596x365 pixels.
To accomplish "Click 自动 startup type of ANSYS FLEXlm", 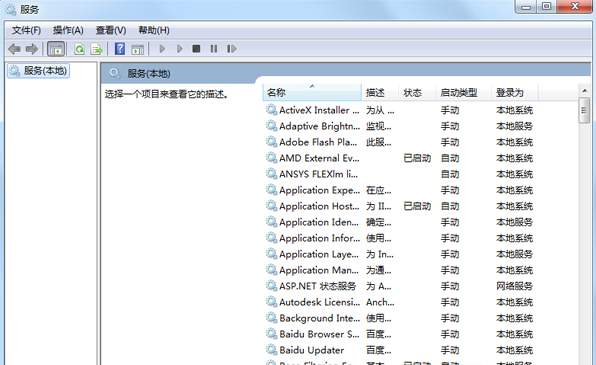I will point(450,174).
